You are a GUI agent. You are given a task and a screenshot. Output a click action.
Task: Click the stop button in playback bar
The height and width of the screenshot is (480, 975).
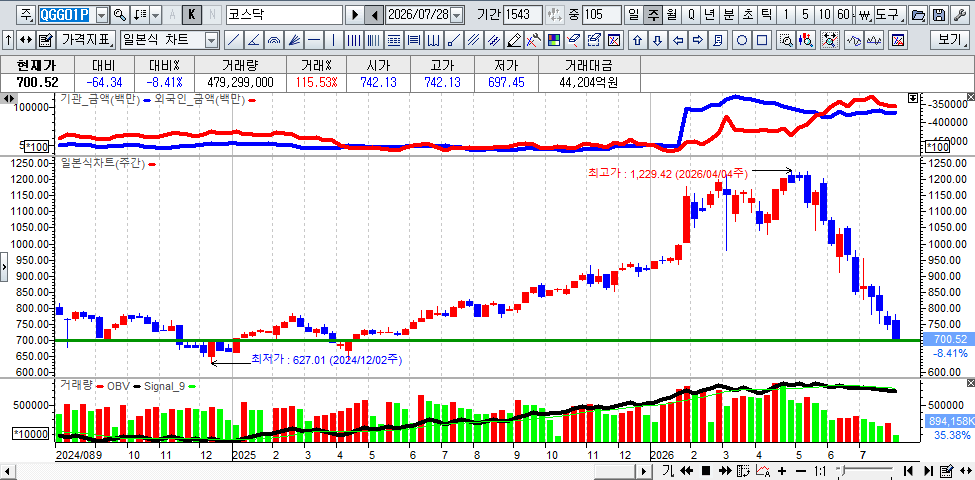click(705, 470)
